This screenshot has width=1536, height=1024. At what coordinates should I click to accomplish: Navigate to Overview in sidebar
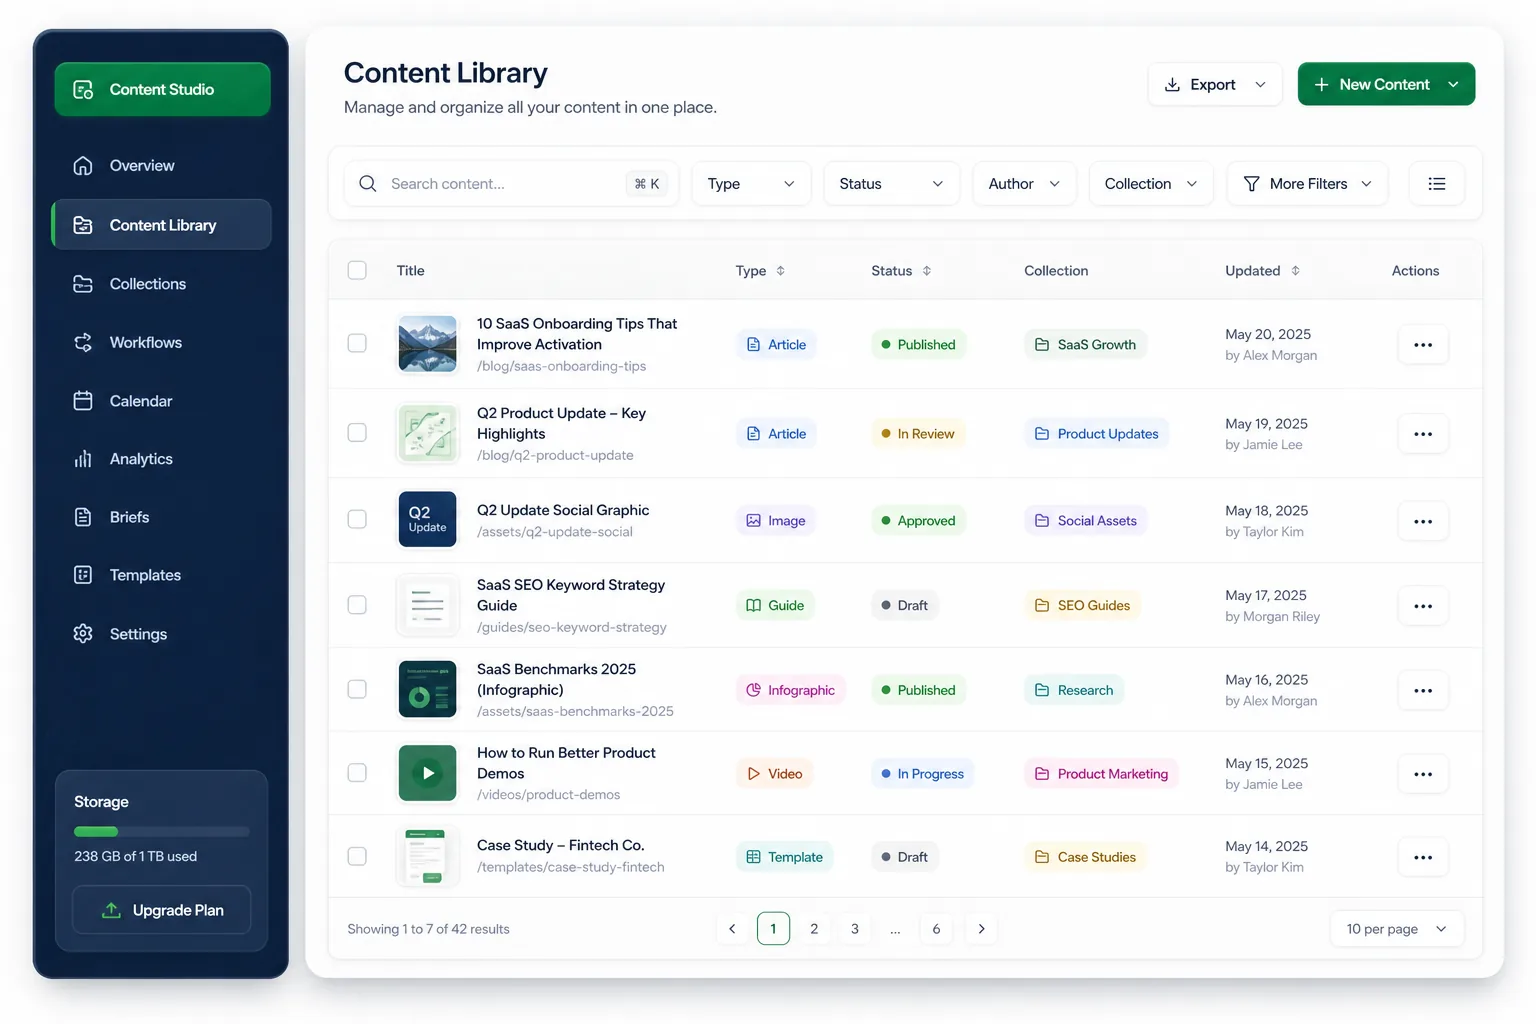click(x=161, y=166)
